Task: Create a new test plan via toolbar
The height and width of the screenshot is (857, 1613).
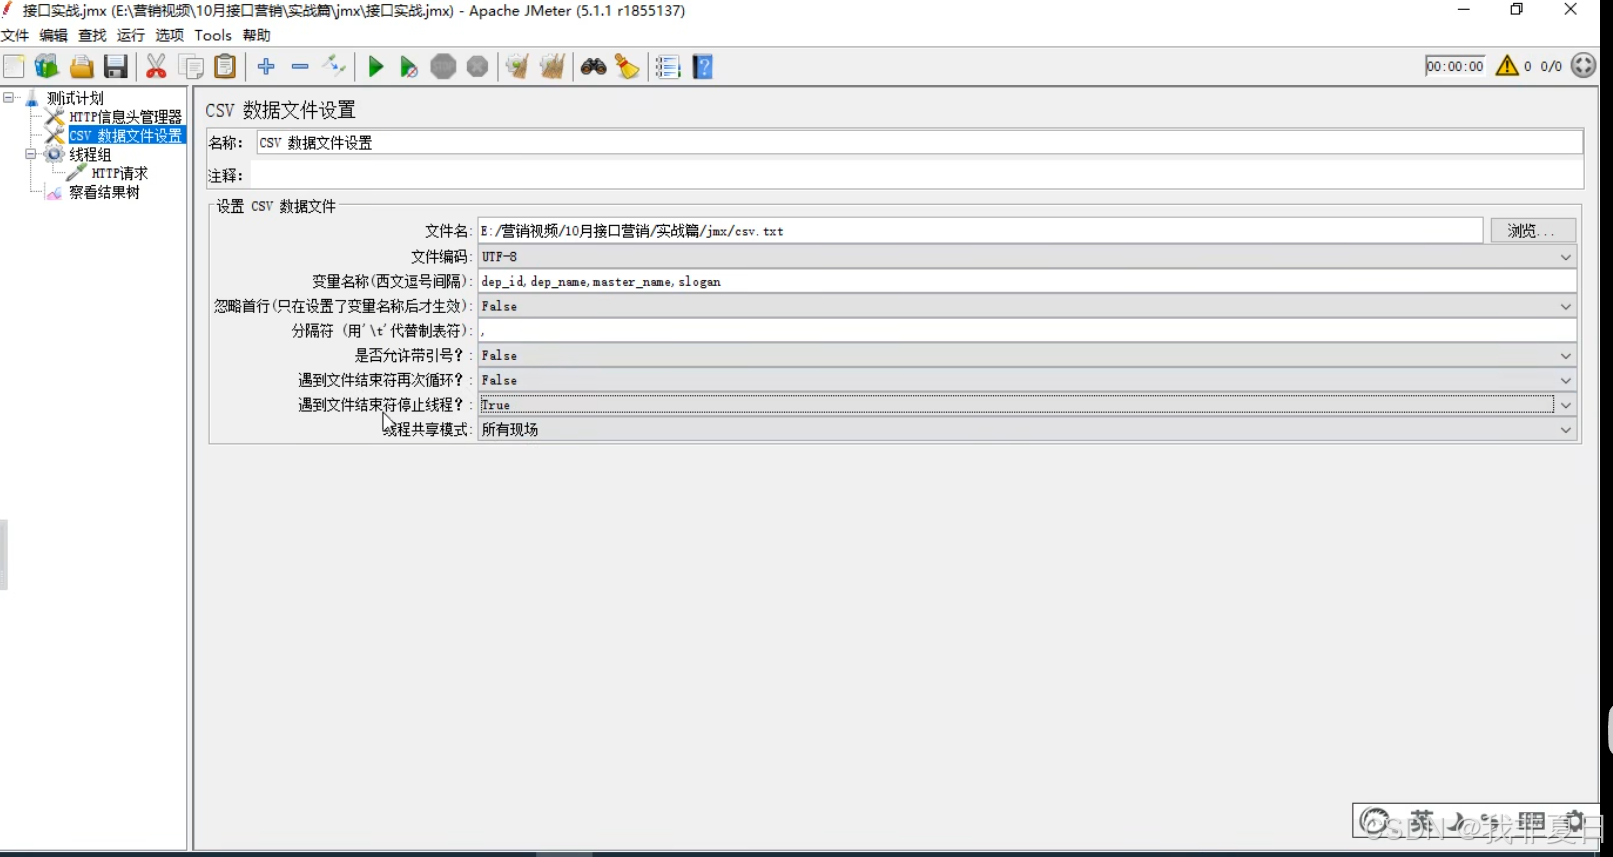Action: click(x=14, y=67)
